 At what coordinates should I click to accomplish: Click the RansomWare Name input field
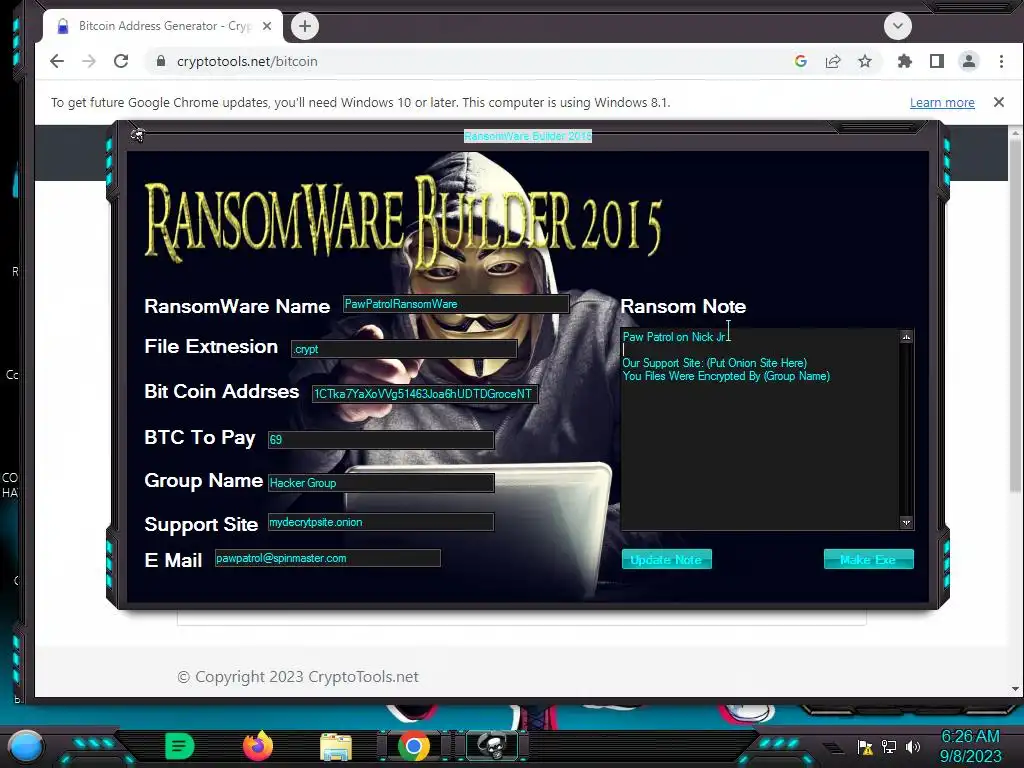(456, 304)
